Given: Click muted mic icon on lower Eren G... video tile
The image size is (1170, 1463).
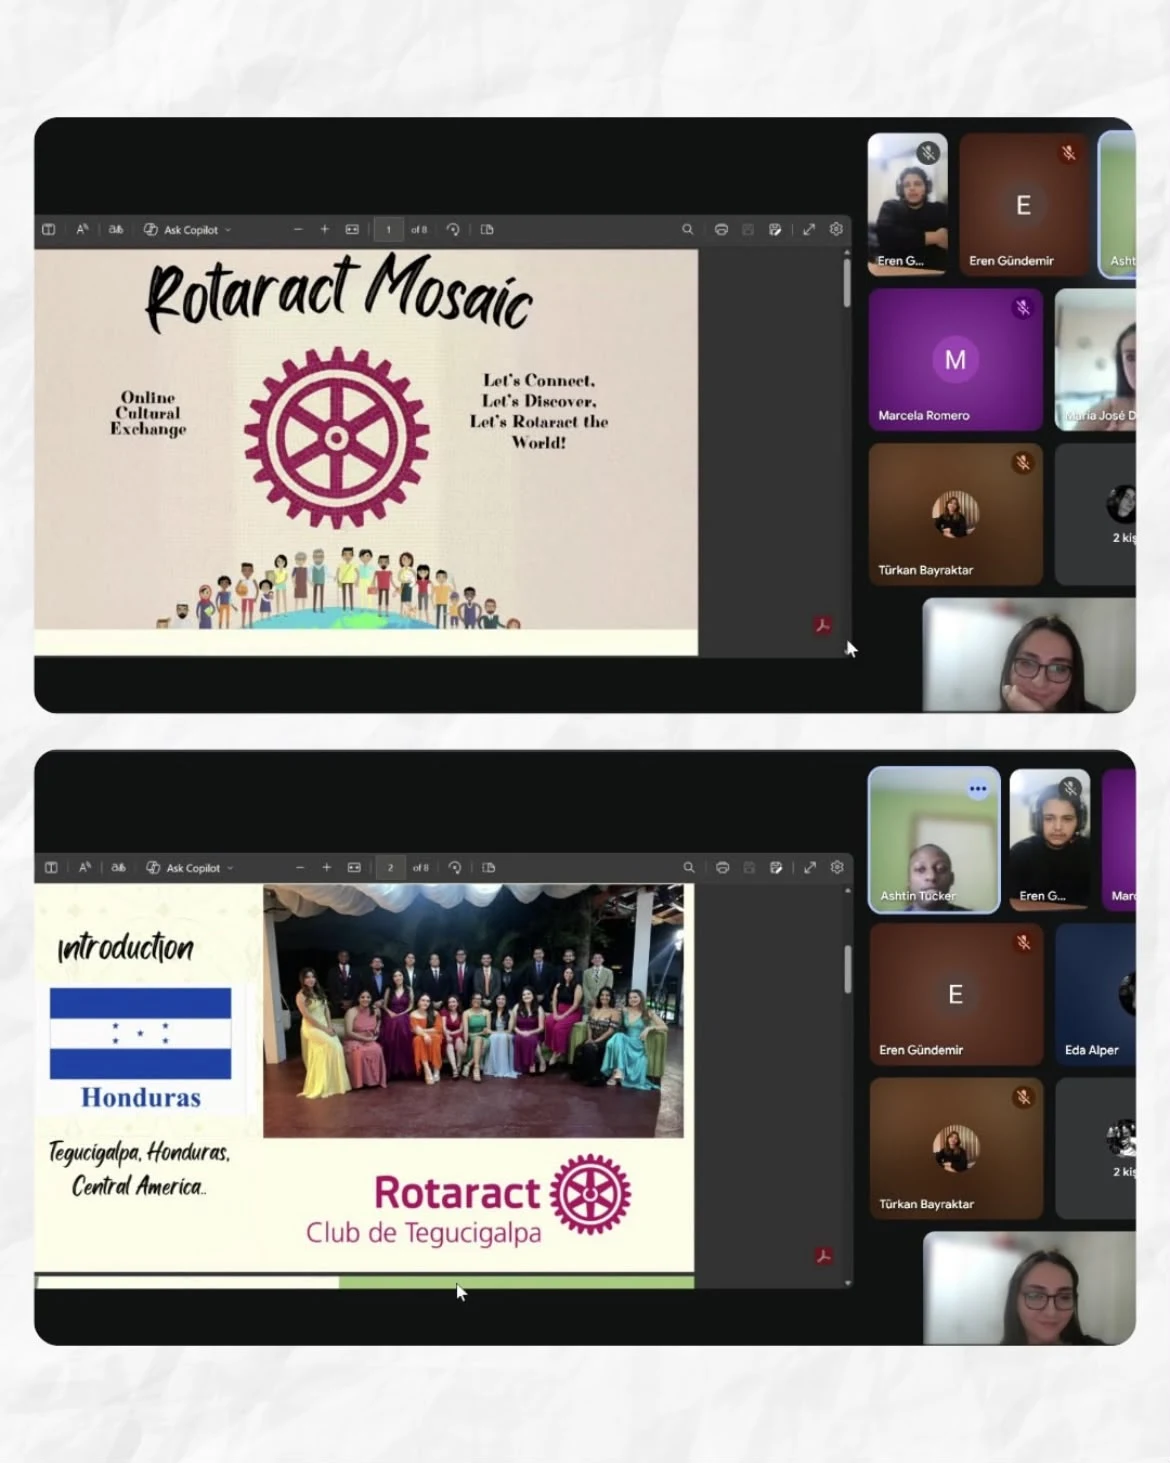Looking at the screenshot, I should click(x=1070, y=788).
